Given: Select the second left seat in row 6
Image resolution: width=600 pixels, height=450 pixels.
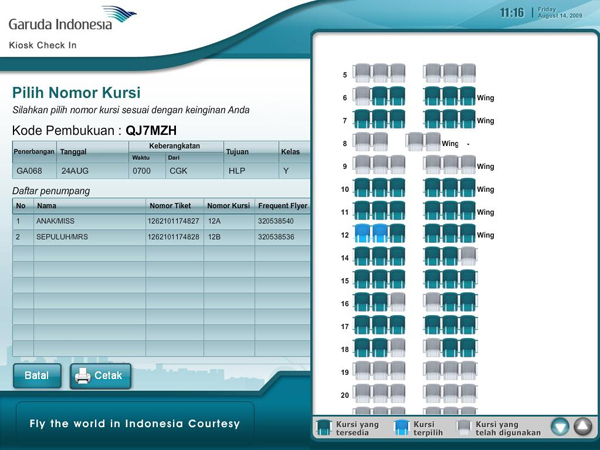Looking at the screenshot, I should coord(380,97).
